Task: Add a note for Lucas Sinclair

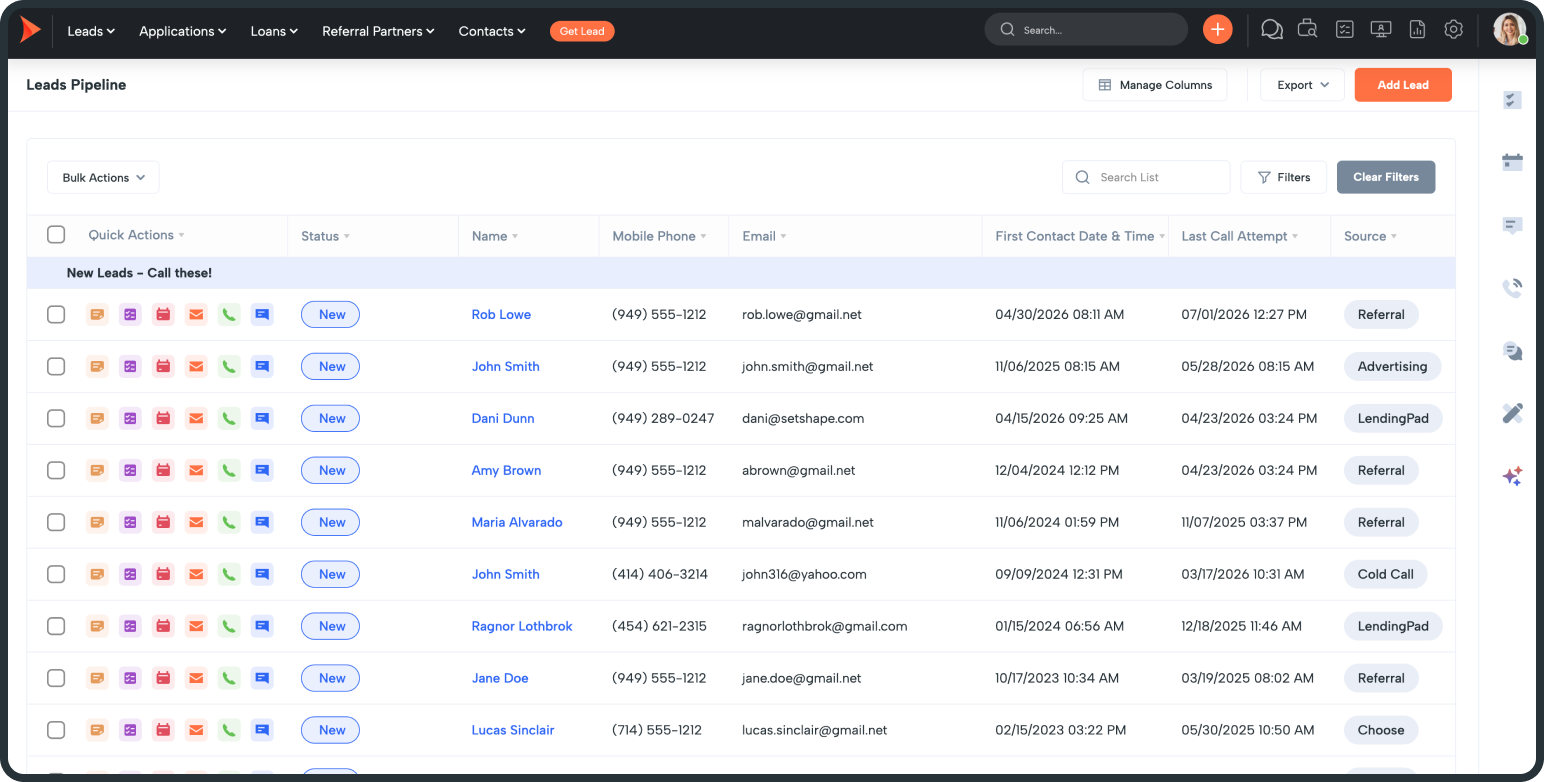Action: [97, 730]
